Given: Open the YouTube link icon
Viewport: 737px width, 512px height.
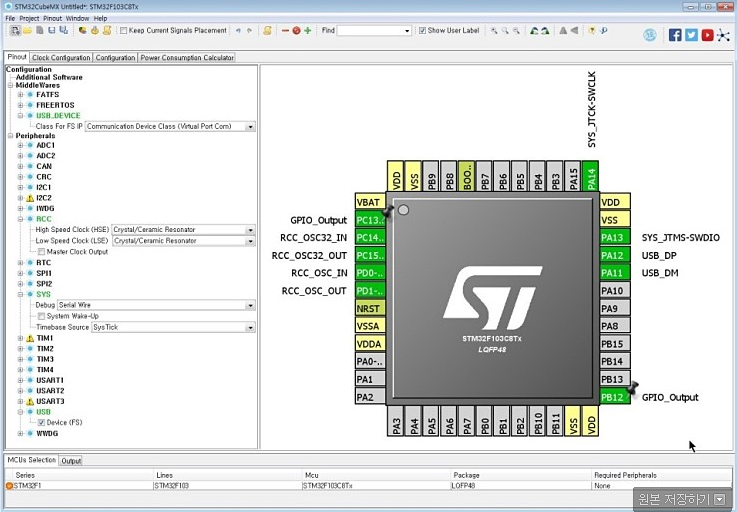Looking at the screenshot, I should pos(707,35).
